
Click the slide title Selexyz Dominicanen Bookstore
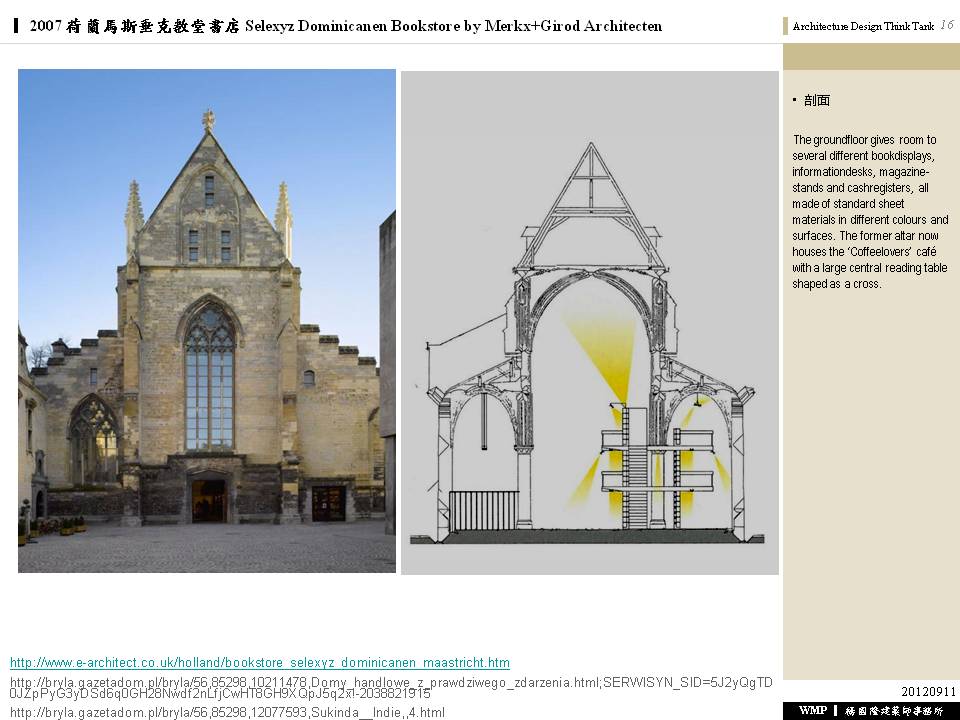pyautogui.click(x=346, y=26)
